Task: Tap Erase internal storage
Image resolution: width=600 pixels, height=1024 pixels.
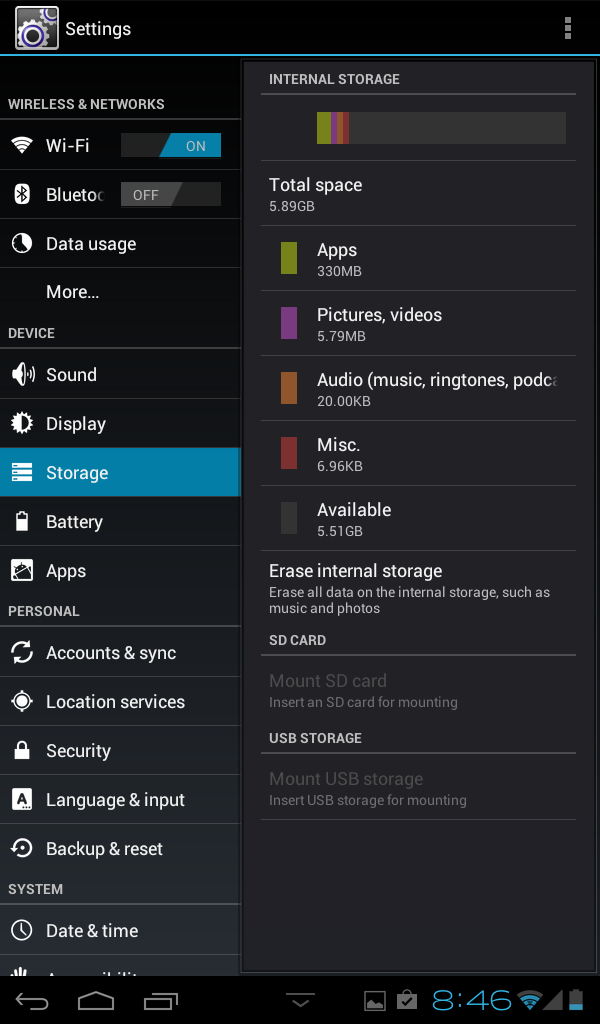Action: coord(418,589)
